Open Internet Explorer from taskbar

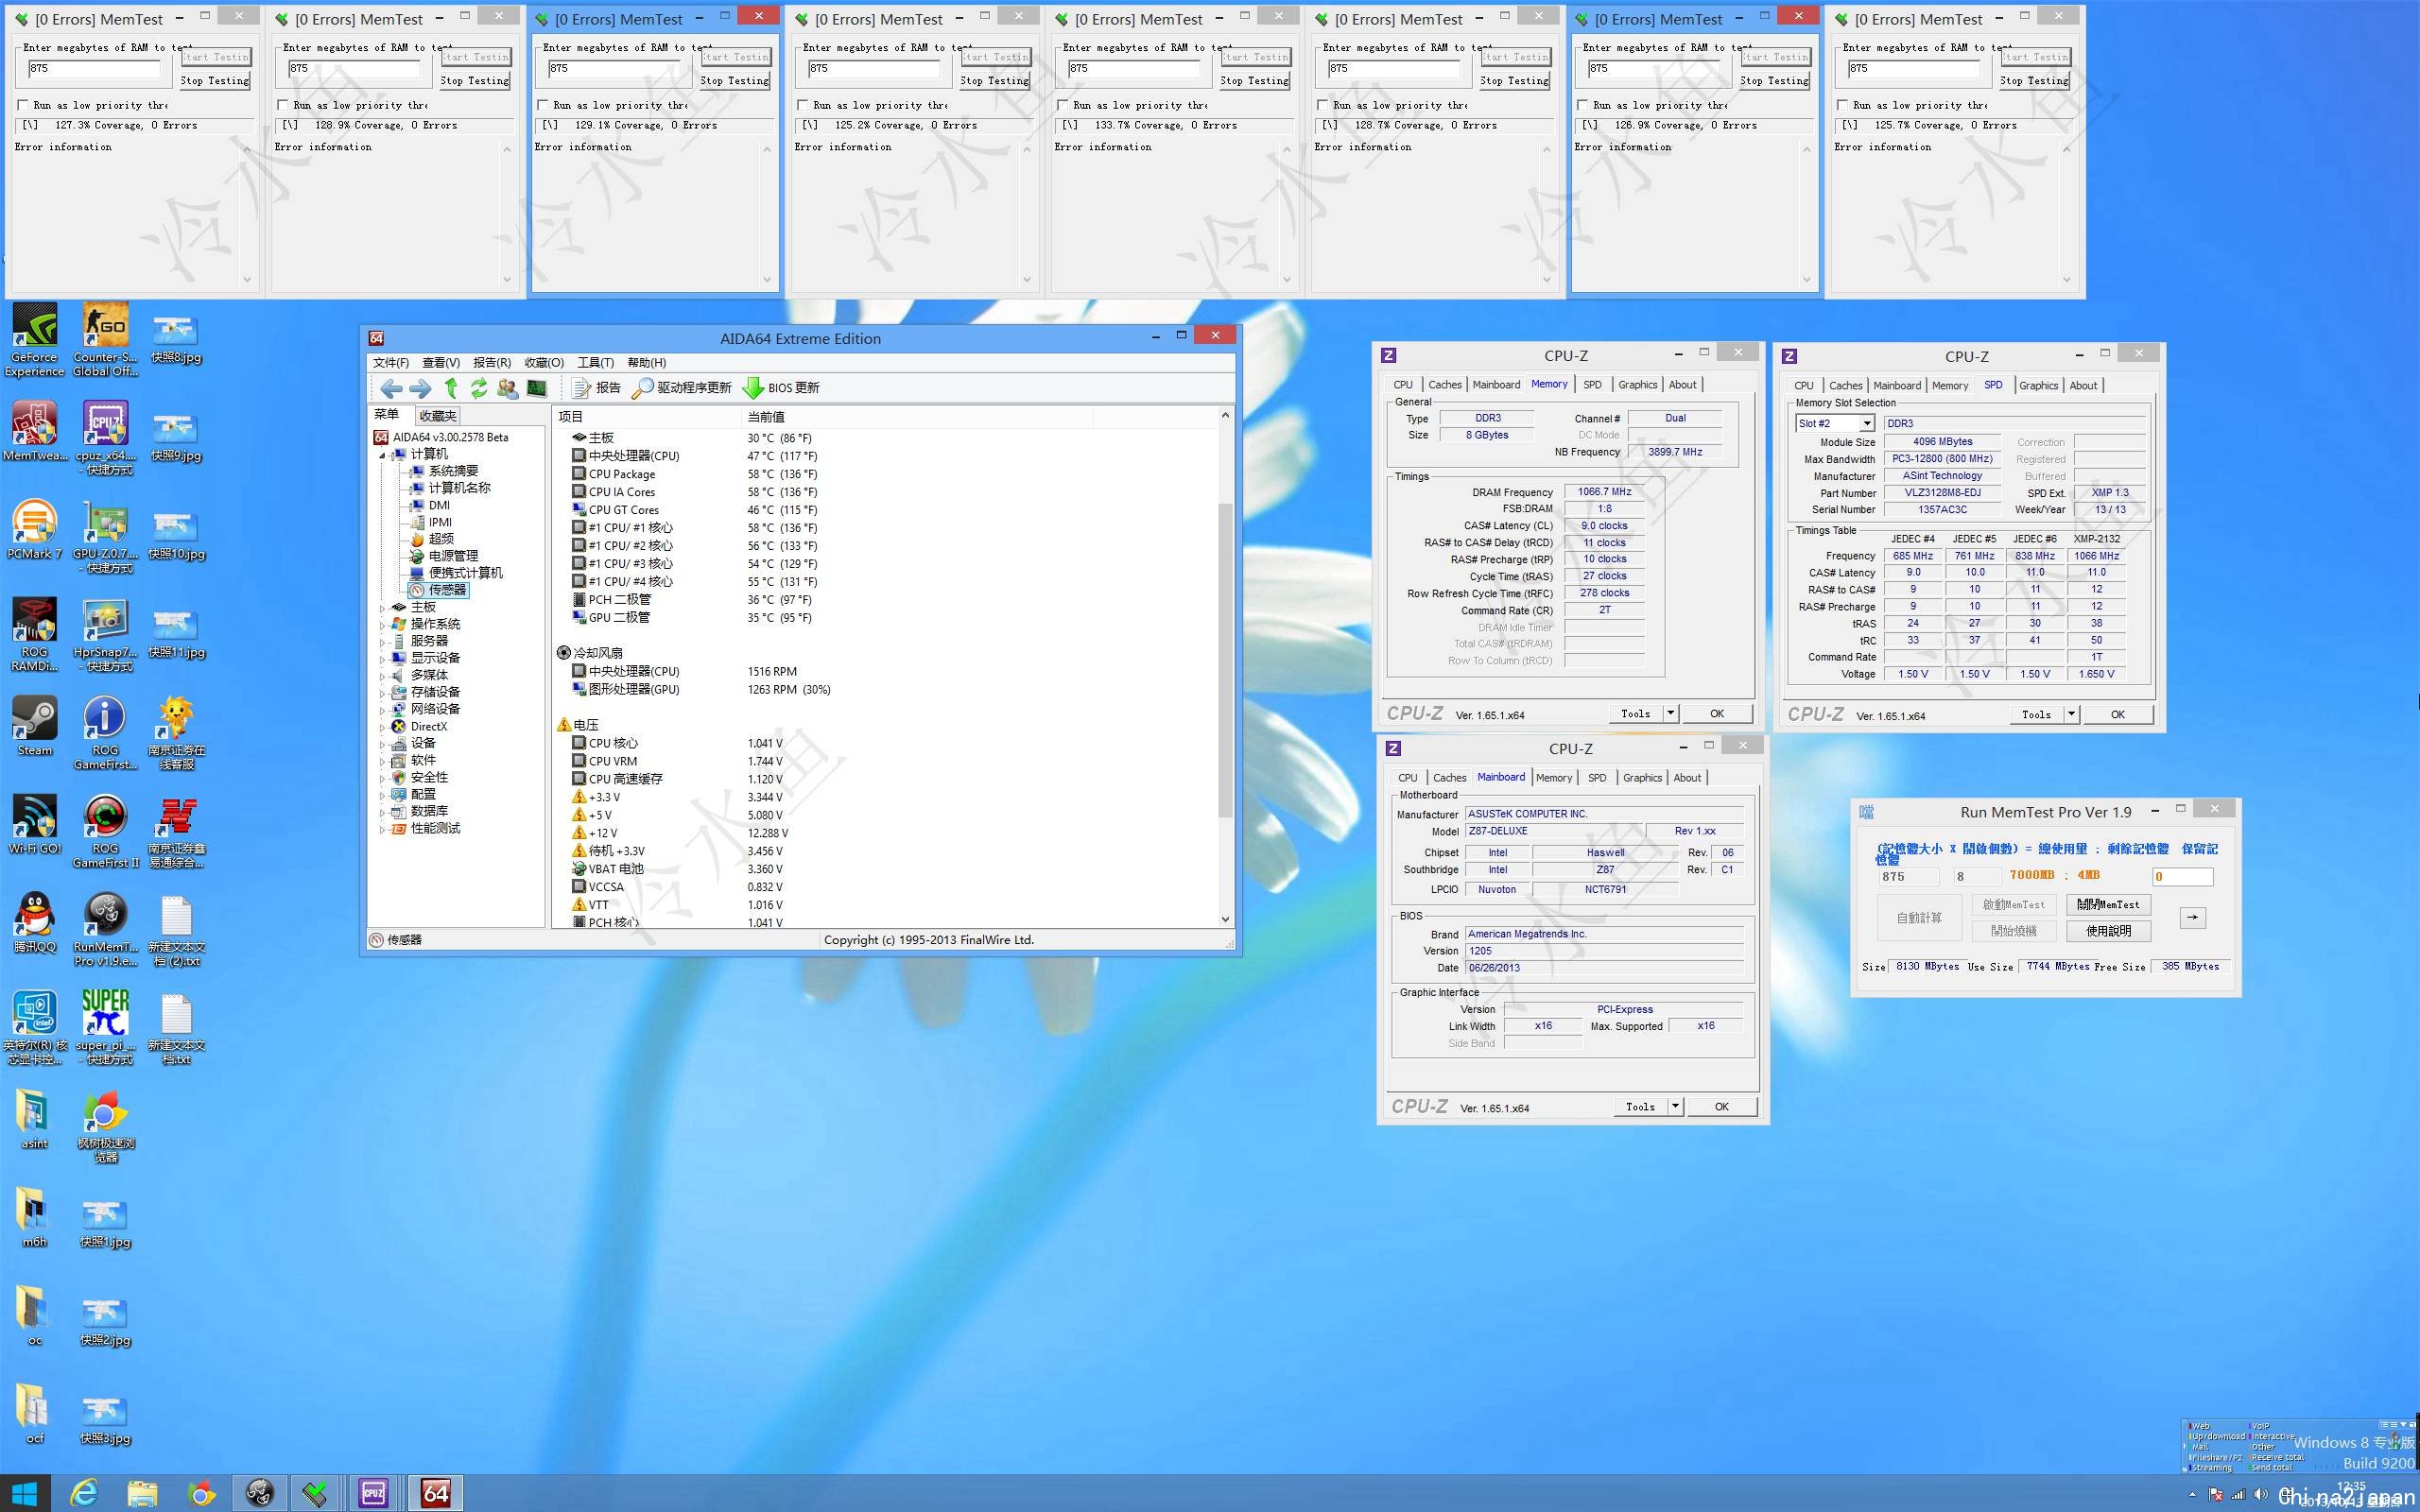pyautogui.click(x=85, y=1493)
